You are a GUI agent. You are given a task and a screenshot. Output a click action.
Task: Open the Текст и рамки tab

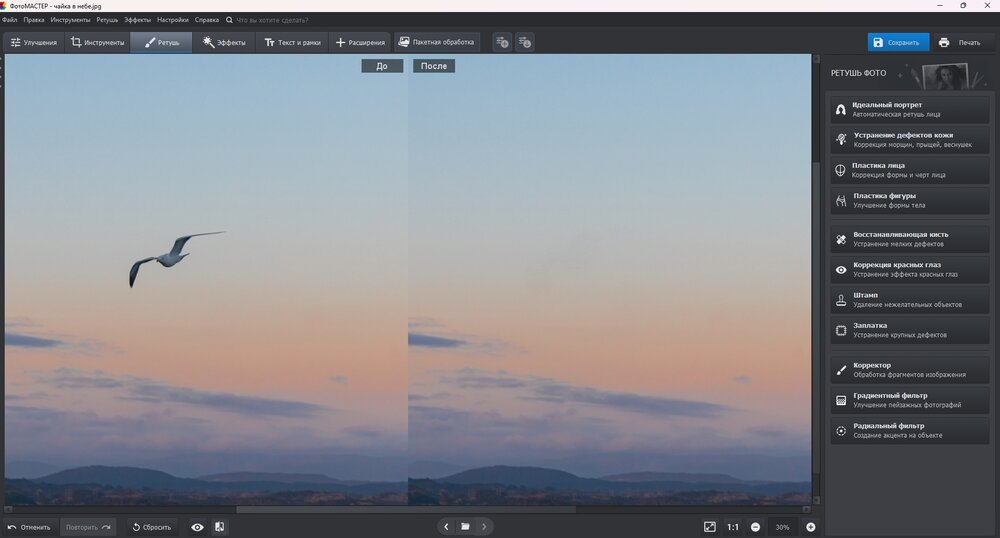point(292,43)
